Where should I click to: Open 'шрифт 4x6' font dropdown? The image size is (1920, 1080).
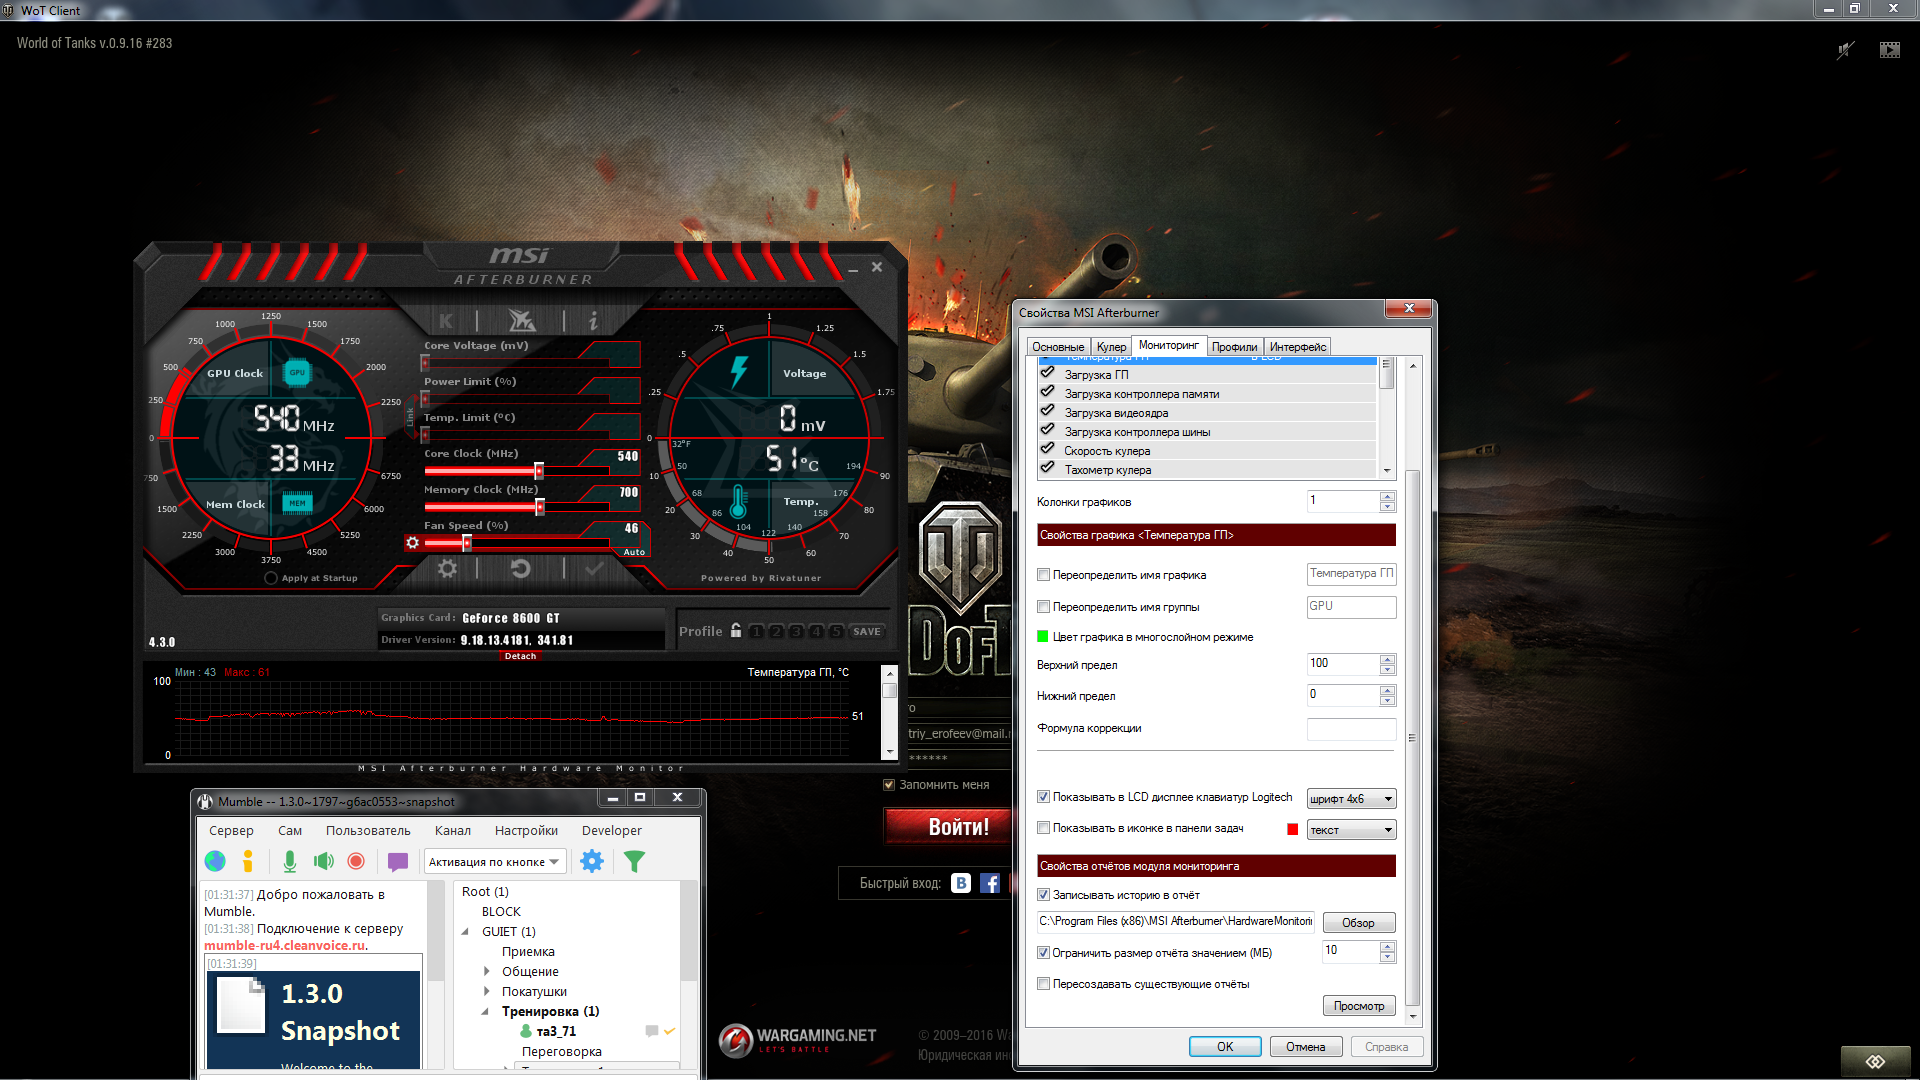click(1351, 799)
